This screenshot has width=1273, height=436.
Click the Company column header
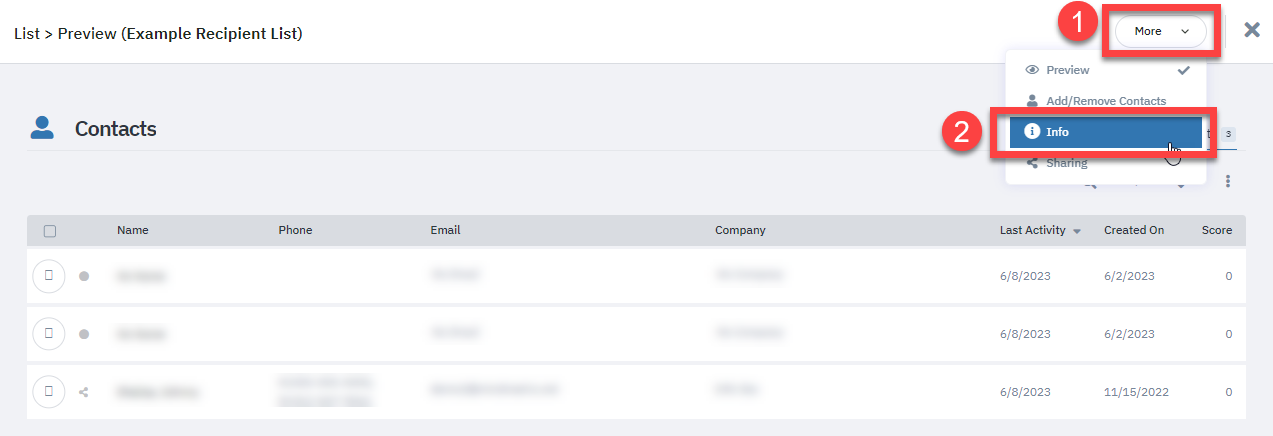(740, 230)
